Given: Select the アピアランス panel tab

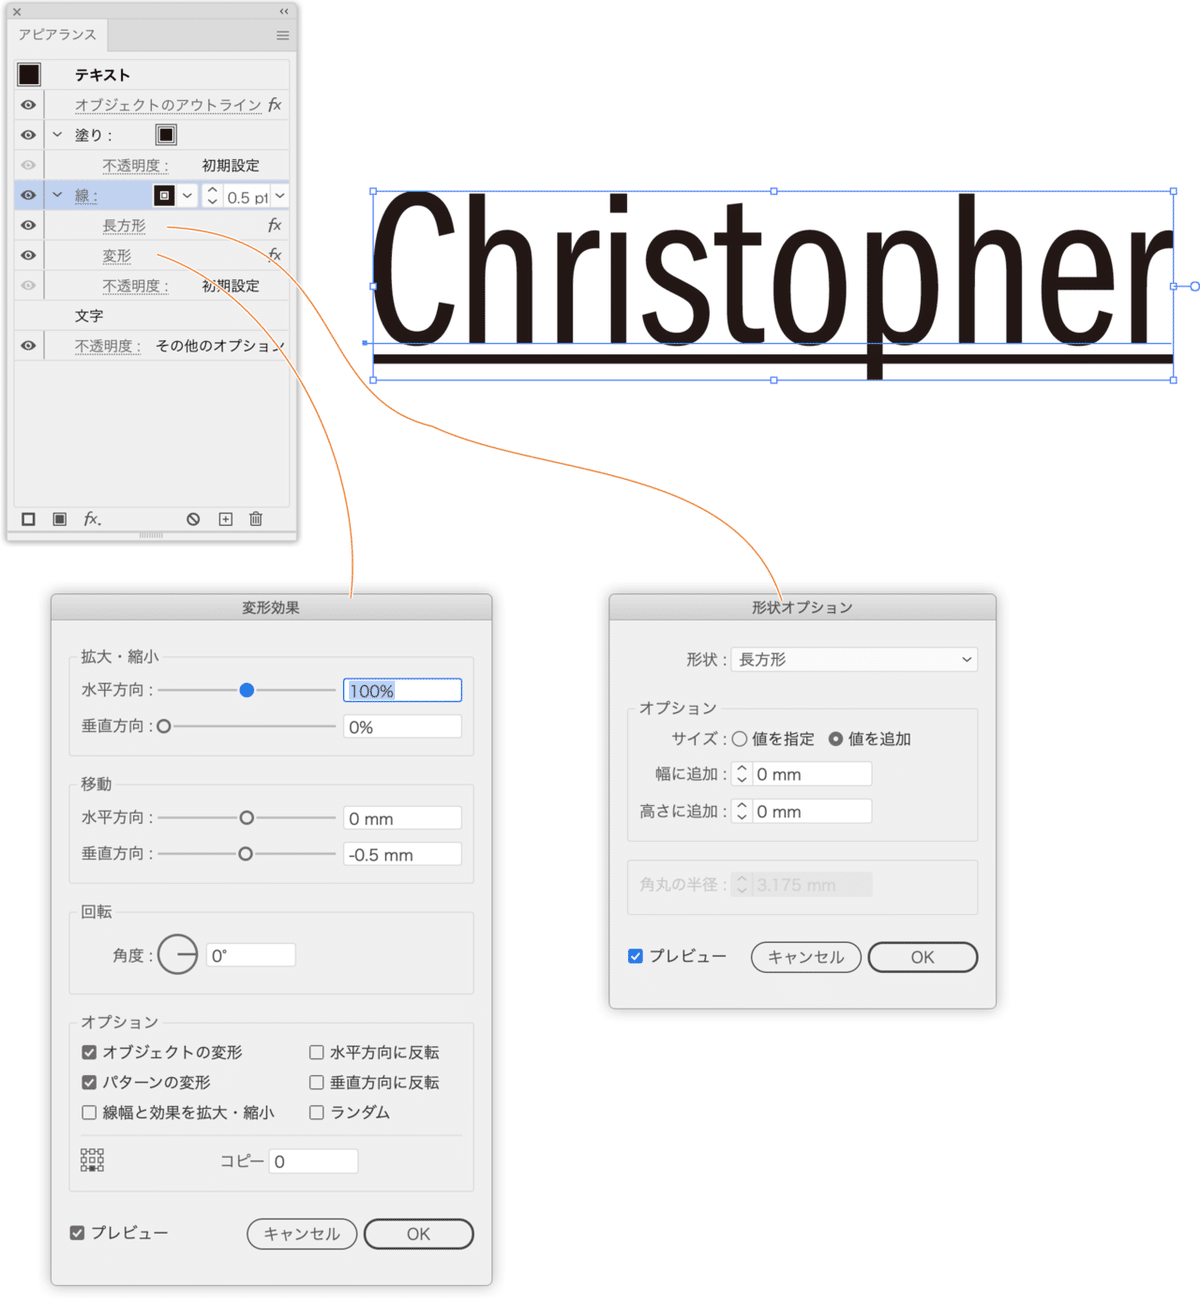Looking at the screenshot, I should [x=58, y=34].
